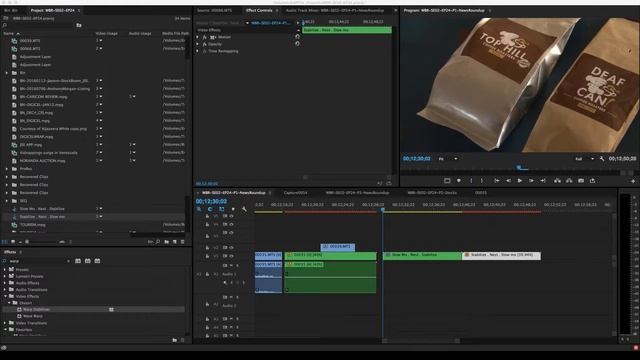Go to In point in Program monitor
Image resolution: width=640 pixels, height=360 pixels.
coord(497,180)
